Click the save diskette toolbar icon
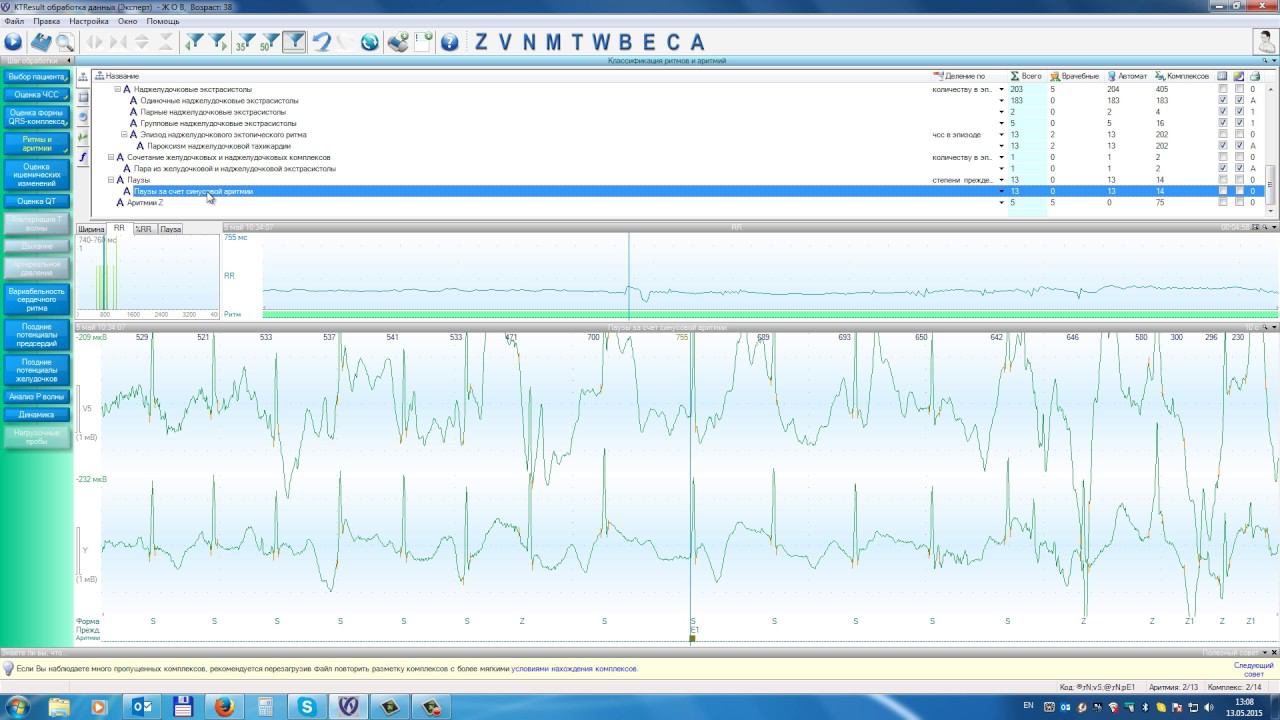This screenshot has height=720, width=1280. pos(40,42)
